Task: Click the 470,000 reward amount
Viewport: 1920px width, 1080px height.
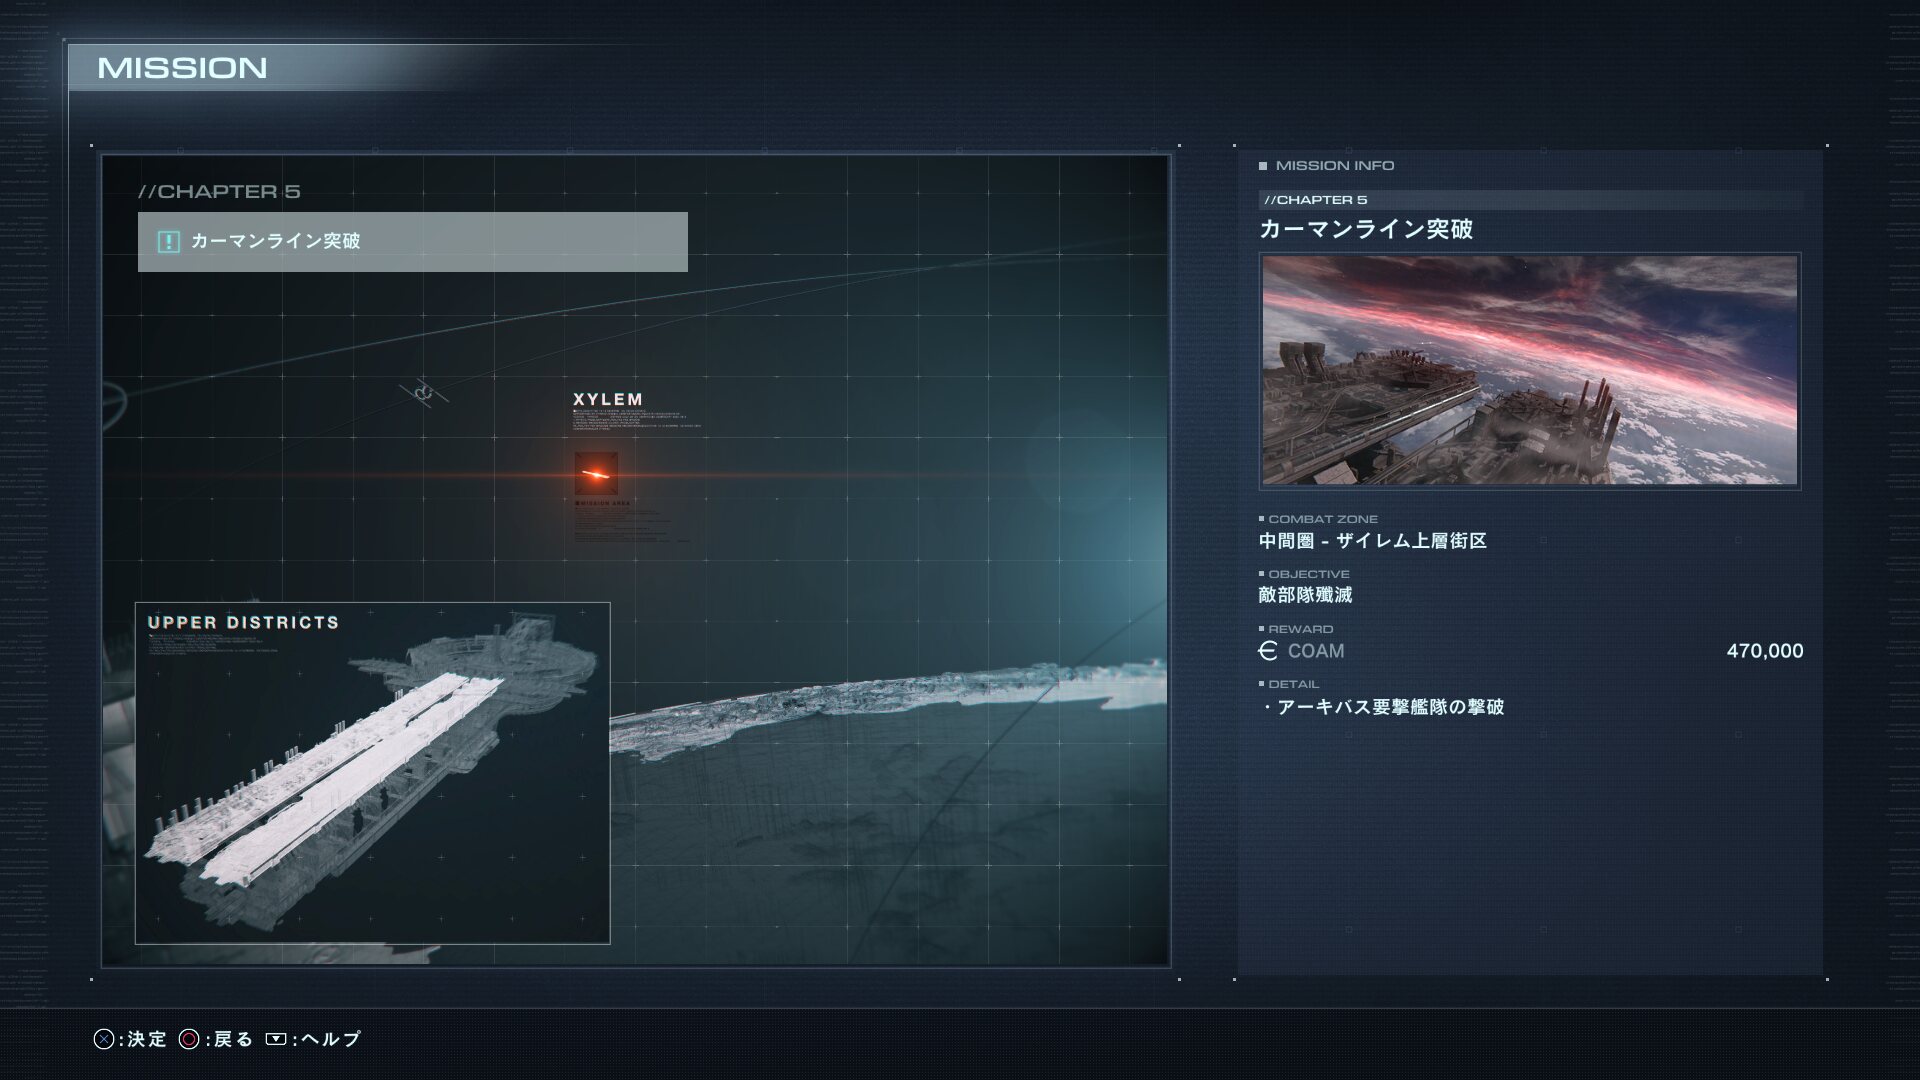Action: click(x=1765, y=651)
